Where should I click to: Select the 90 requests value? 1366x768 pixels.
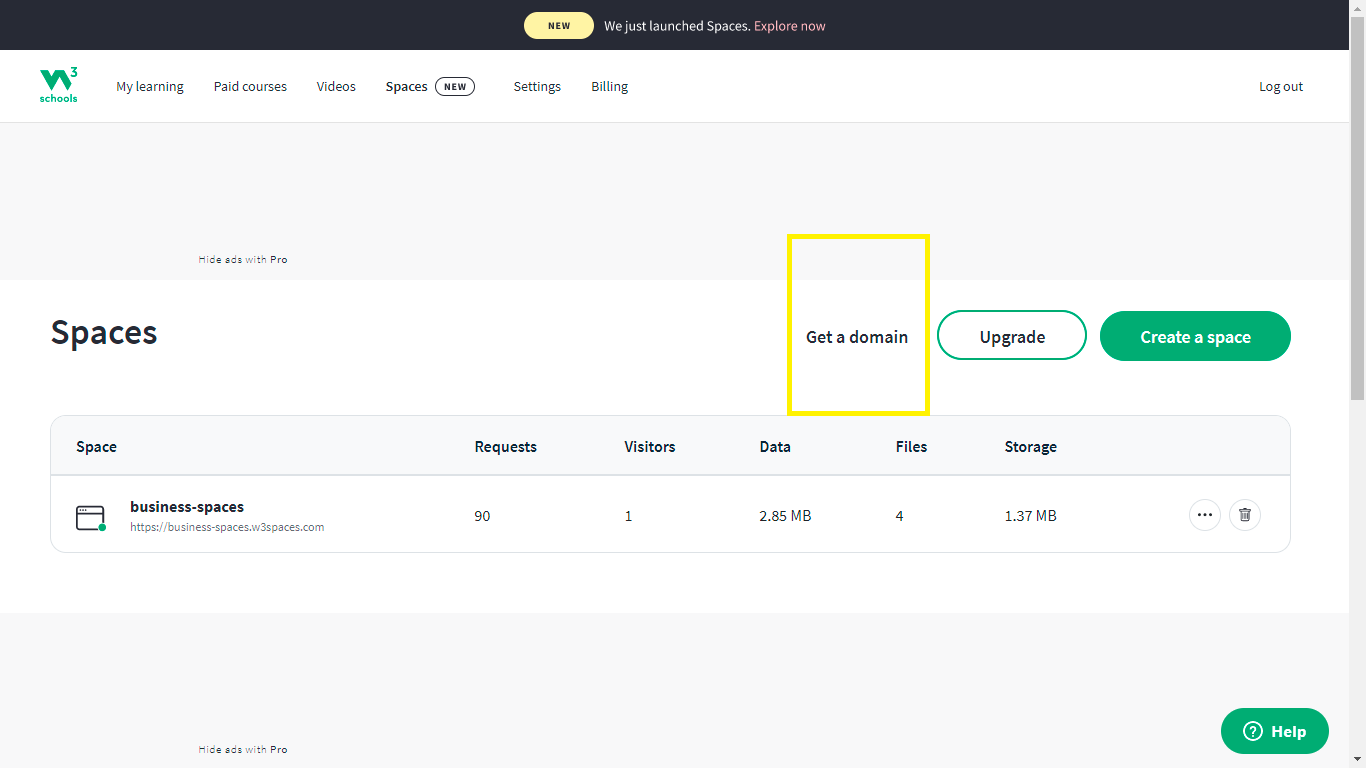coord(483,516)
